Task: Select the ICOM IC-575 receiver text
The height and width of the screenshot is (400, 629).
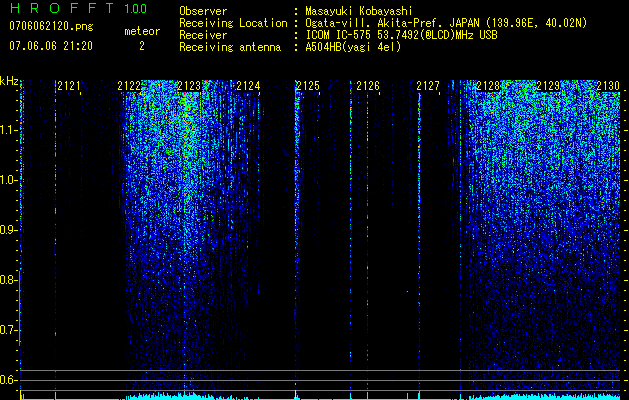Action: (x=401, y=35)
